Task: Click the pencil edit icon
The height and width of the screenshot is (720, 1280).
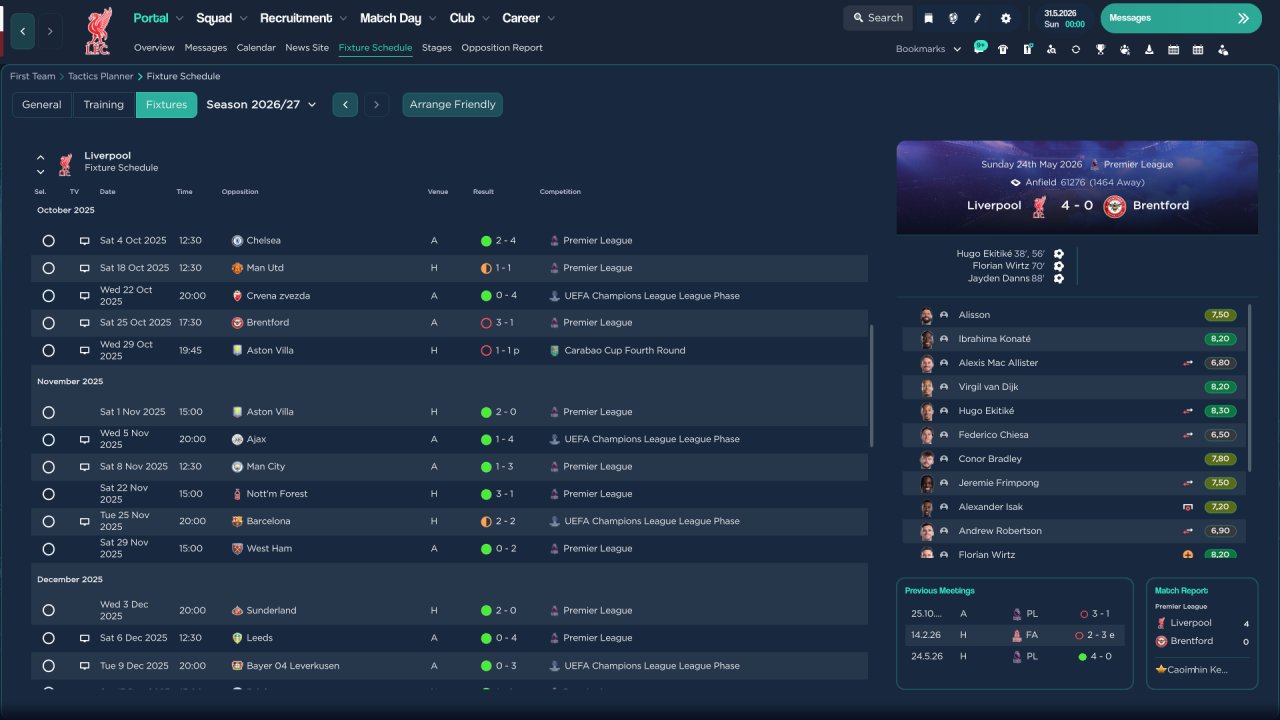Action: click(978, 18)
